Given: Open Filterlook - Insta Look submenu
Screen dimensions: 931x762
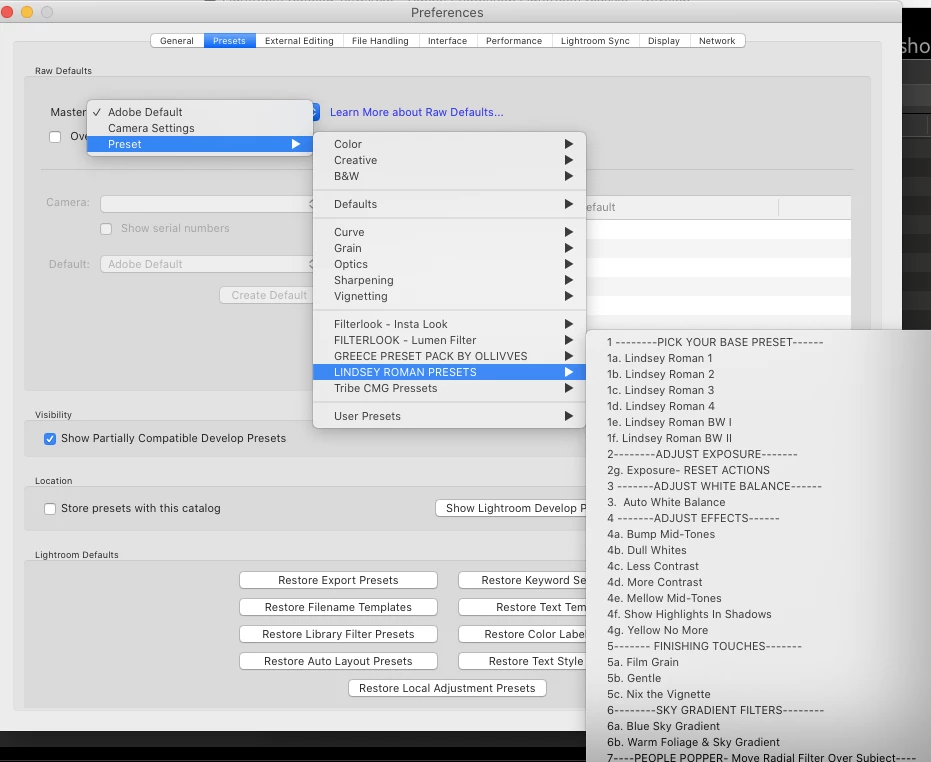Looking at the screenshot, I should [x=449, y=324].
